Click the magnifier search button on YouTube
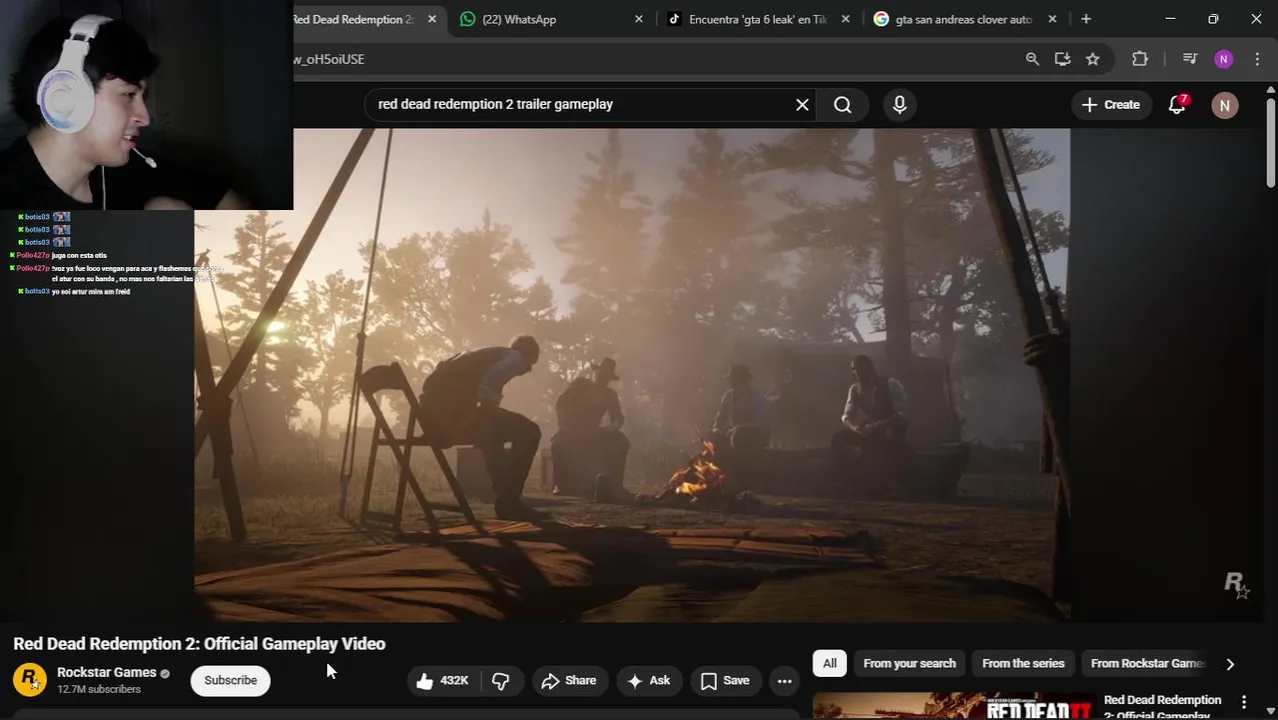 (843, 105)
